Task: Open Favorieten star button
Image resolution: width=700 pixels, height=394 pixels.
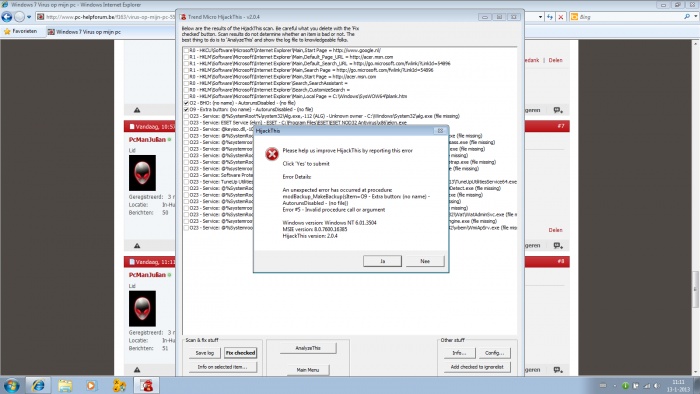Action: [x=21, y=31]
